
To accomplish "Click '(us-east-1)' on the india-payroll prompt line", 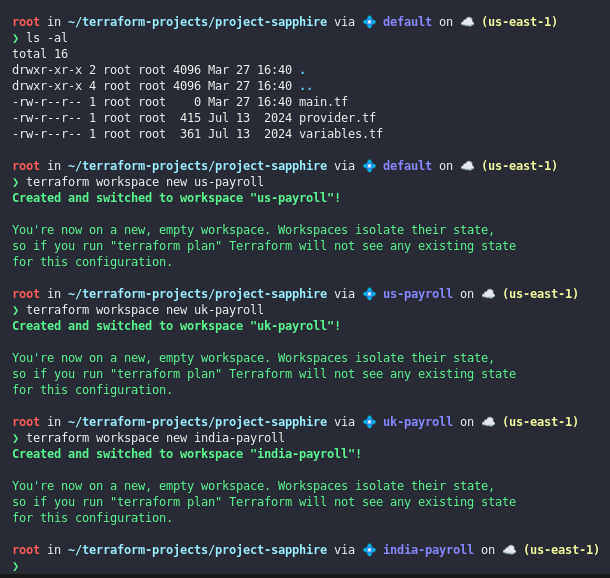I will click(561, 550).
